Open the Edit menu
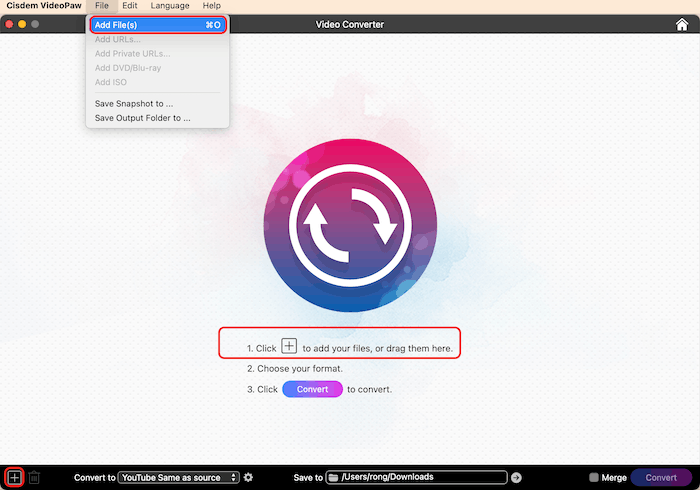The width and height of the screenshot is (700, 490). click(x=130, y=6)
